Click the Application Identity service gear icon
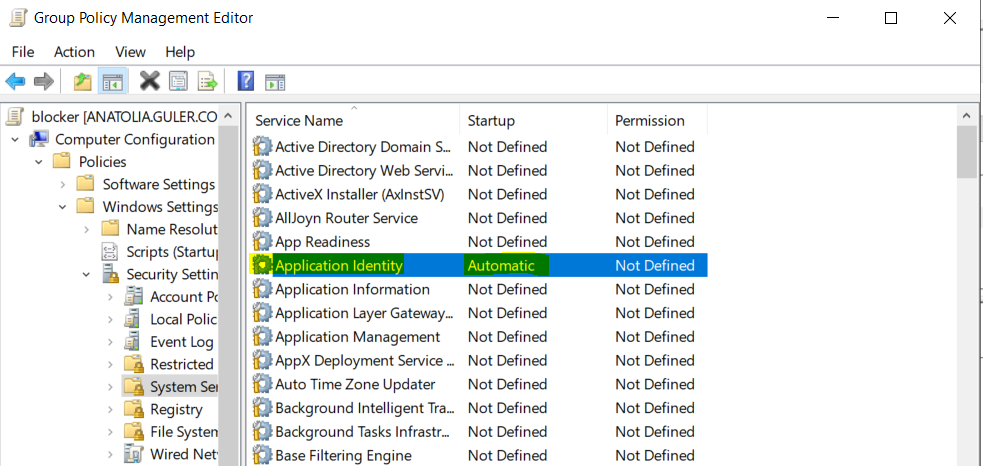The height and width of the screenshot is (466, 983). coord(262,265)
